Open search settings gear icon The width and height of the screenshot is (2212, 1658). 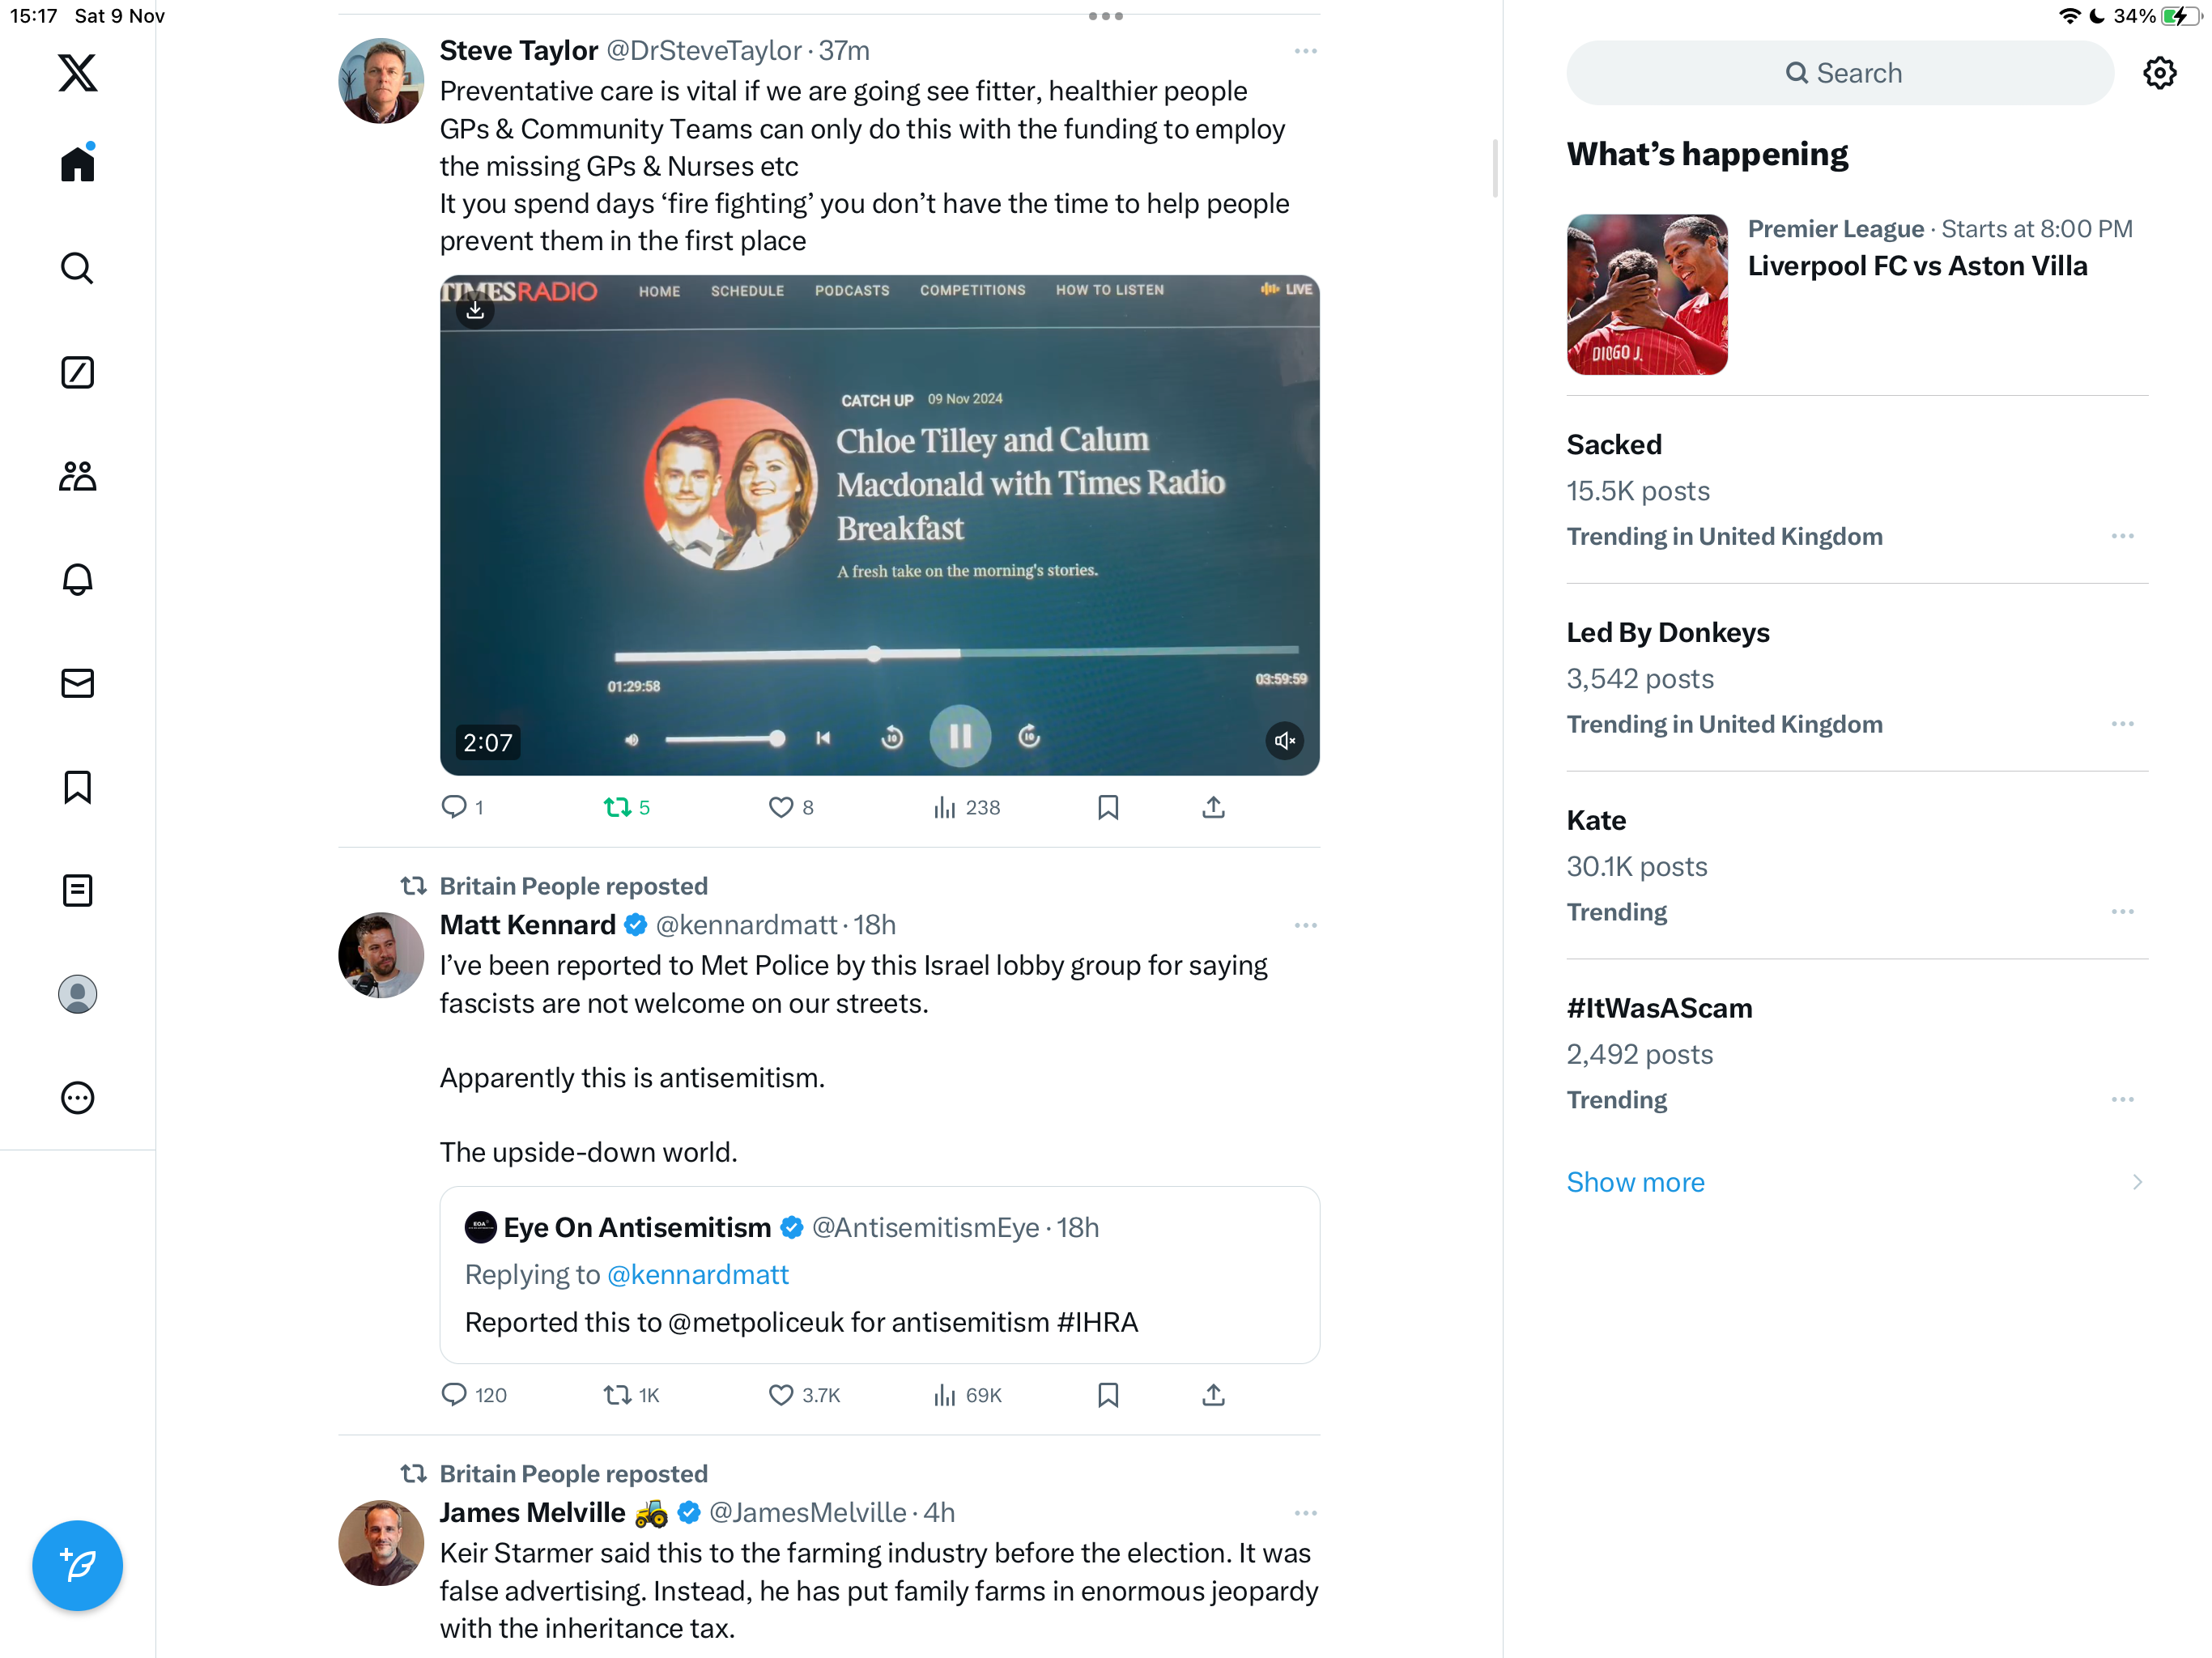click(x=2159, y=73)
